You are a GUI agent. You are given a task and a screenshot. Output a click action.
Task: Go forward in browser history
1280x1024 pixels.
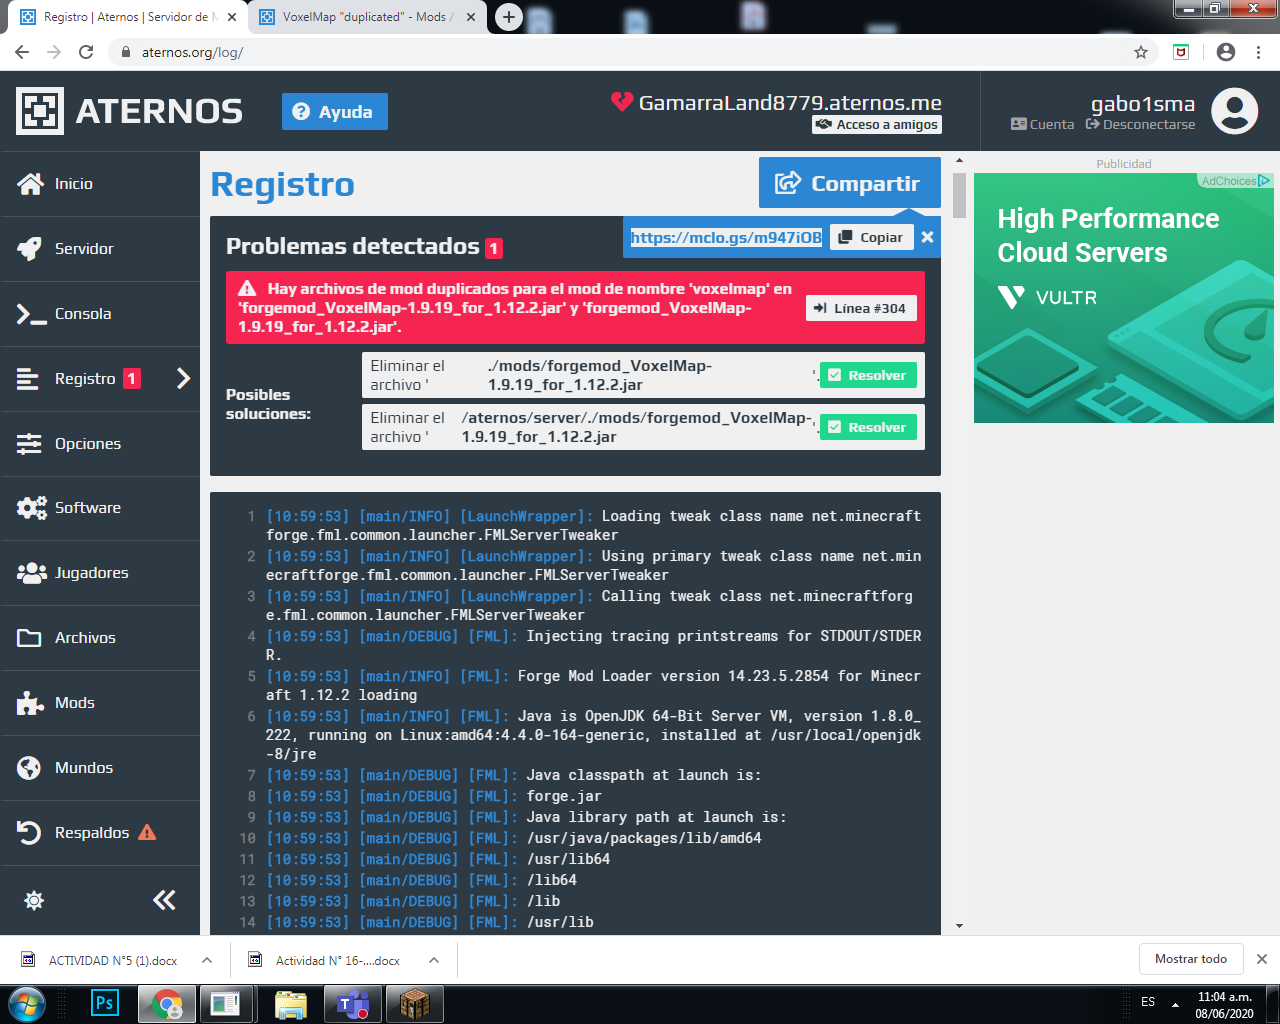click(54, 52)
